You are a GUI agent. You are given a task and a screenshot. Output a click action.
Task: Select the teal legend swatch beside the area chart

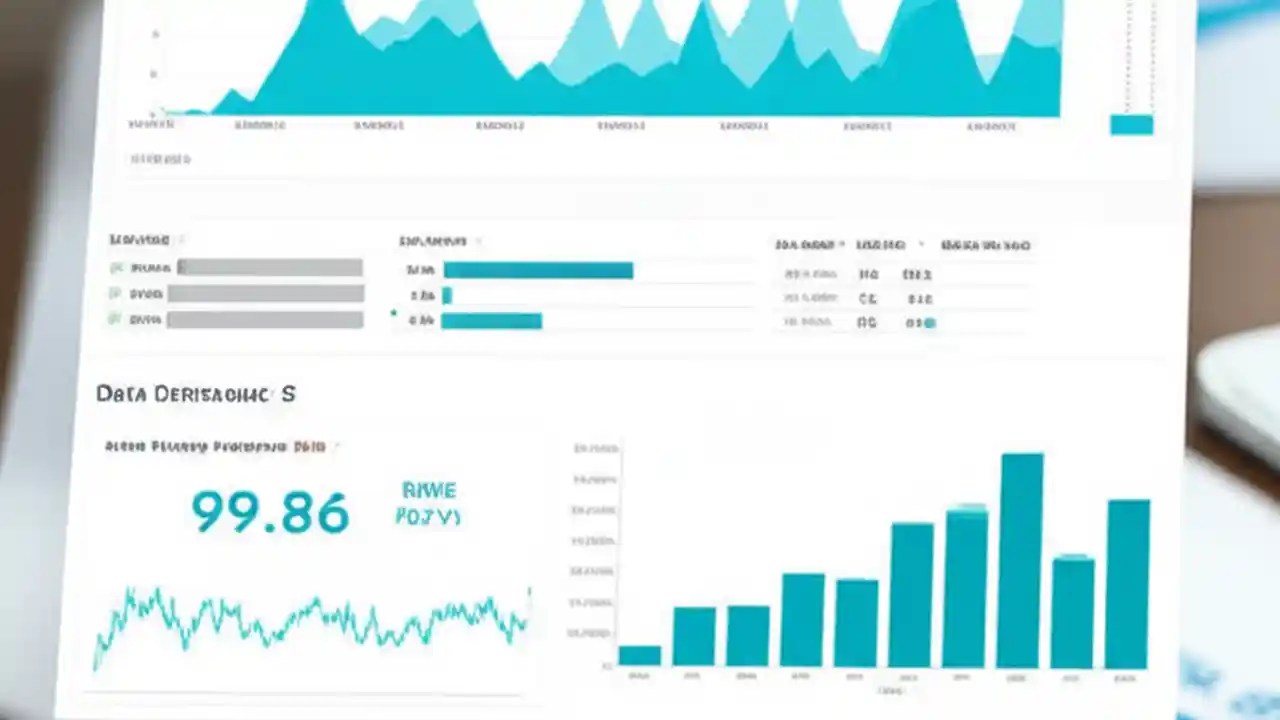pos(1131,124)
